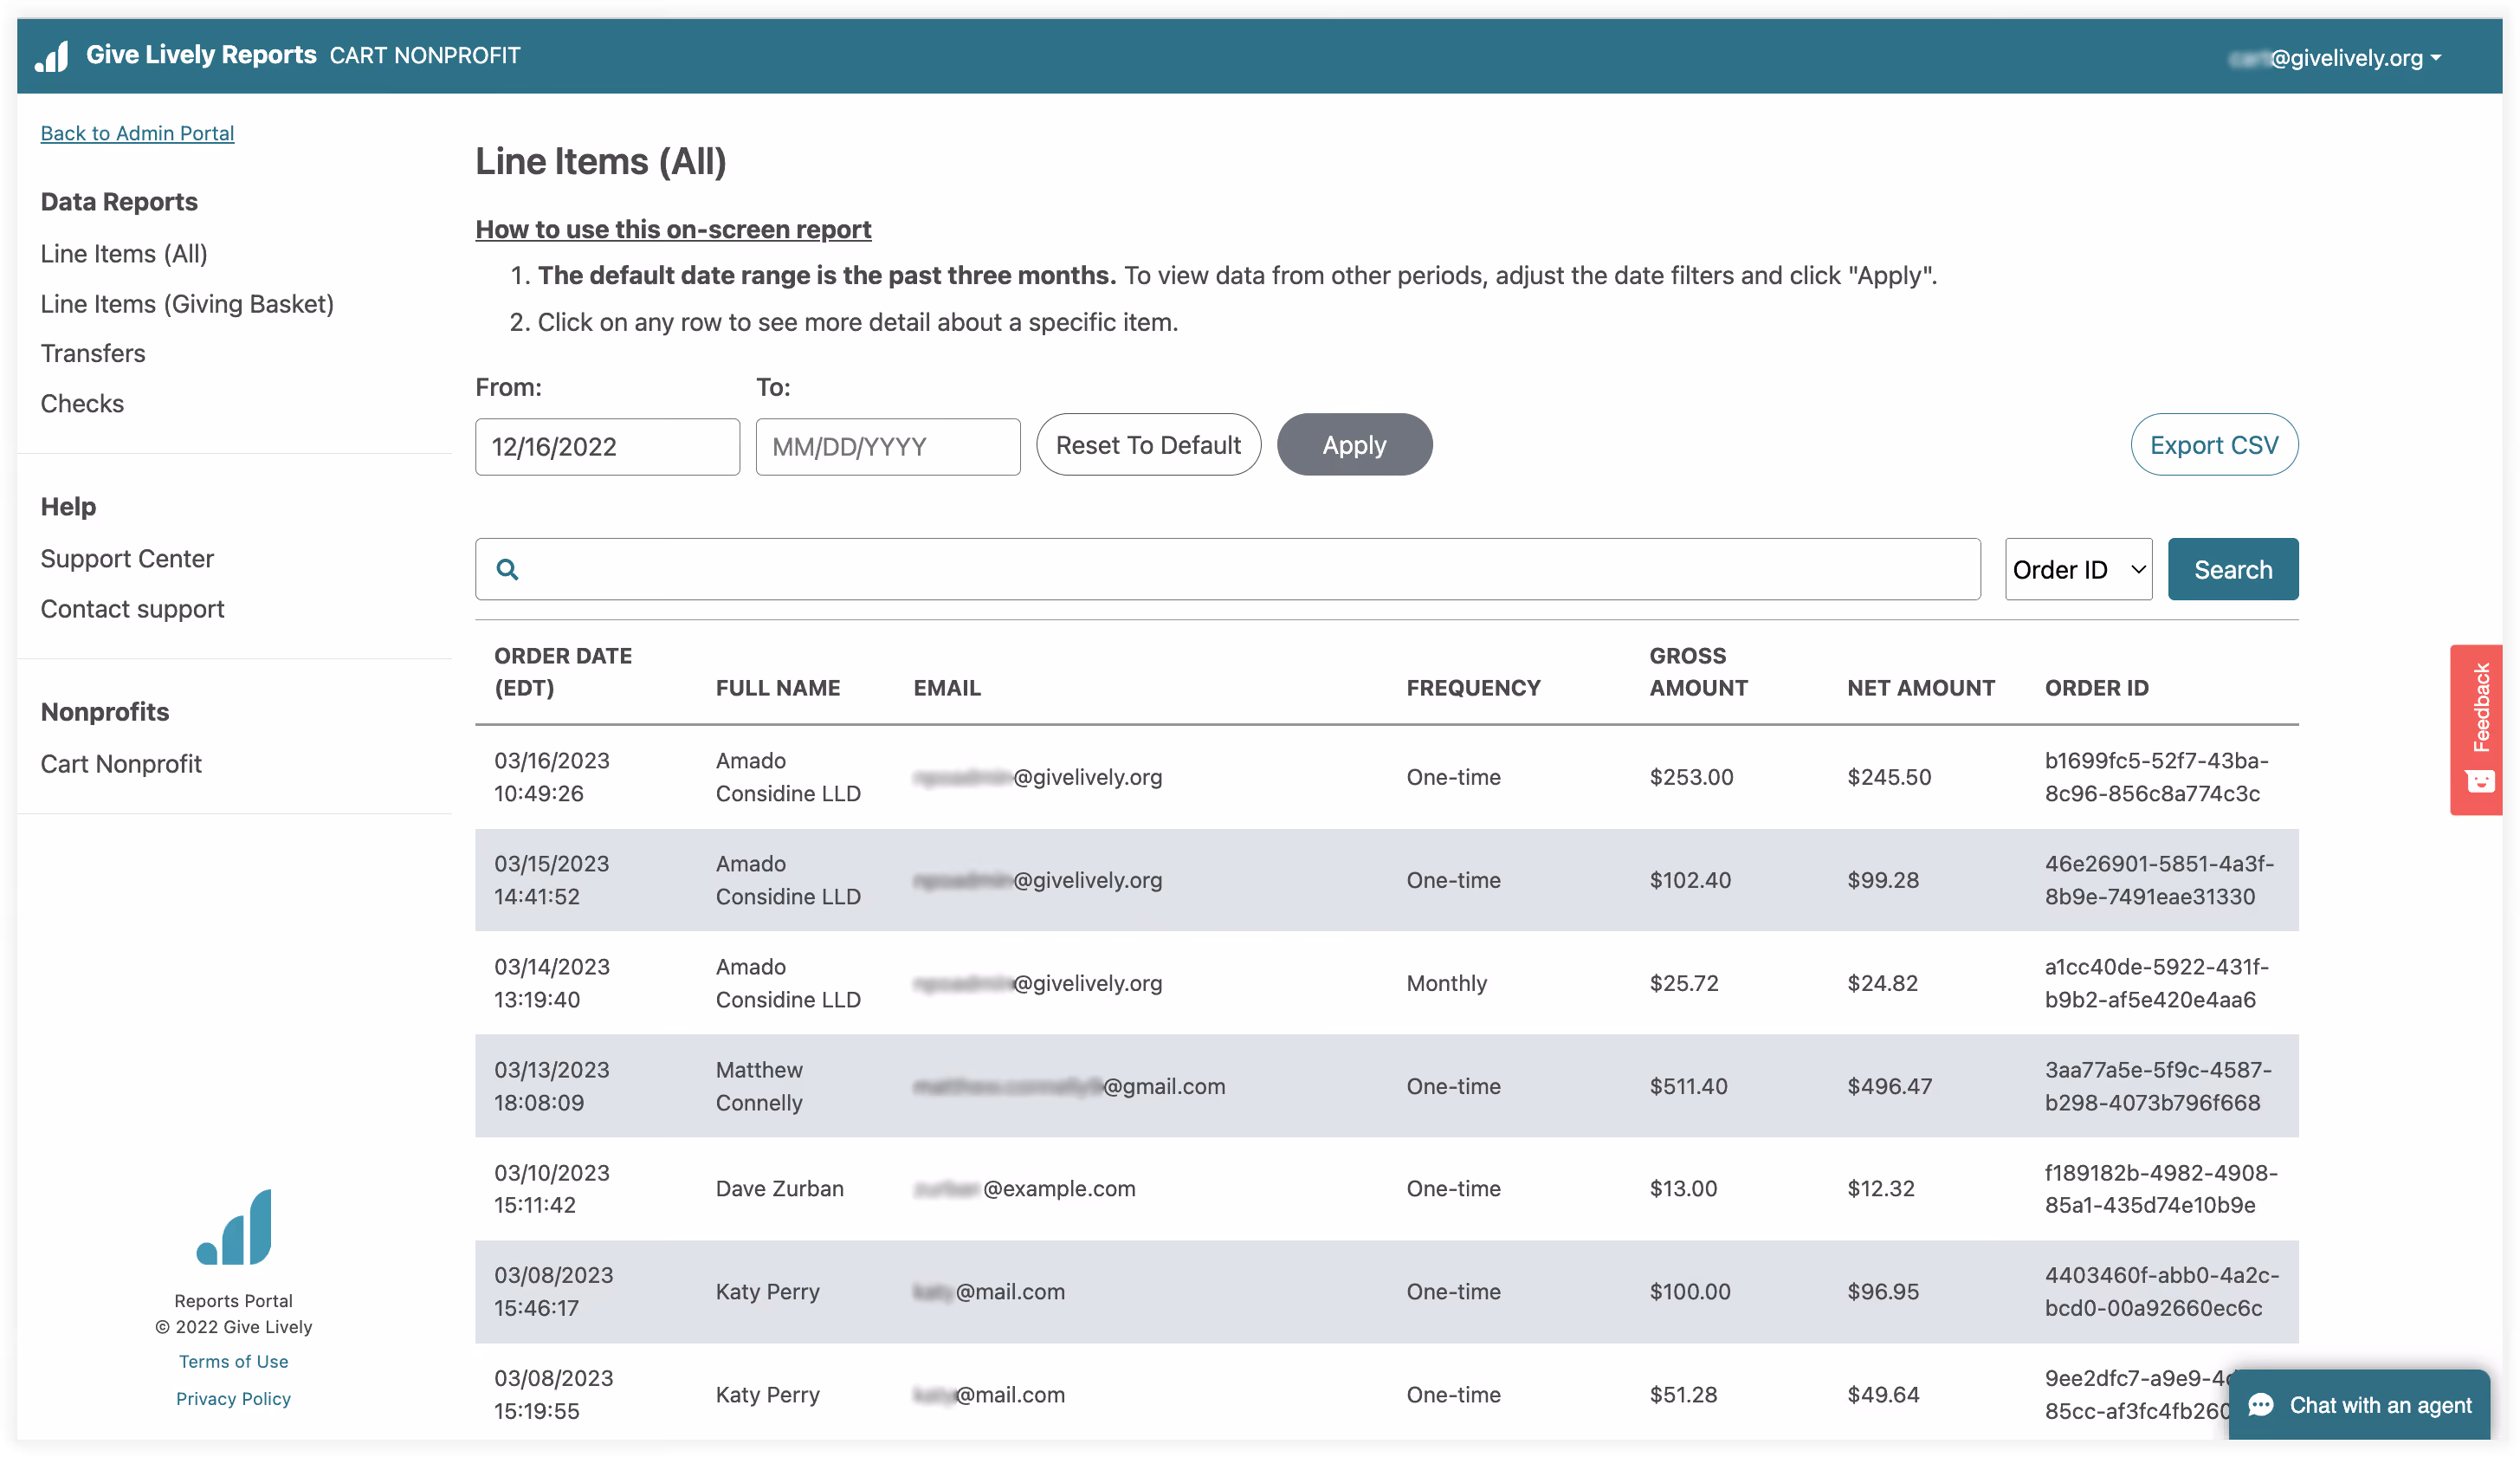Click Dave Zurban name cell
Screen dimensions: 2520x1457
pyautogui.click(x=779, y=1188)
